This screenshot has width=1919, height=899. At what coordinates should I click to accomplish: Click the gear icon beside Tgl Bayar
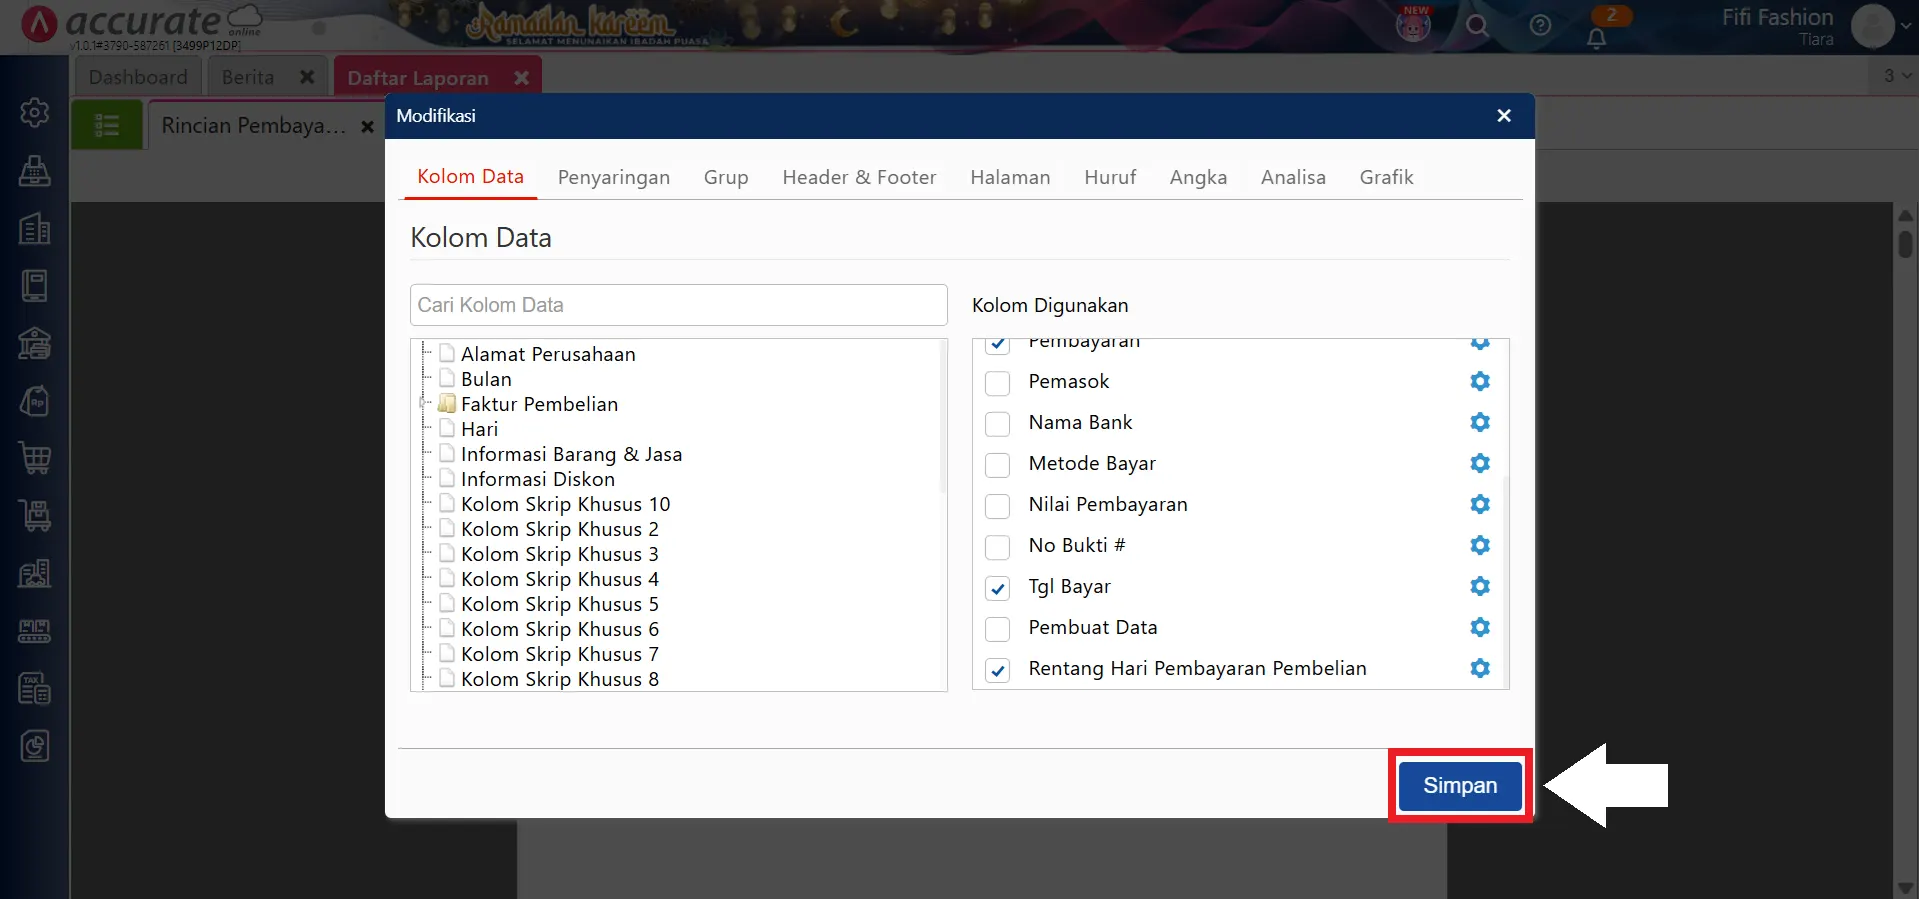1480,586
